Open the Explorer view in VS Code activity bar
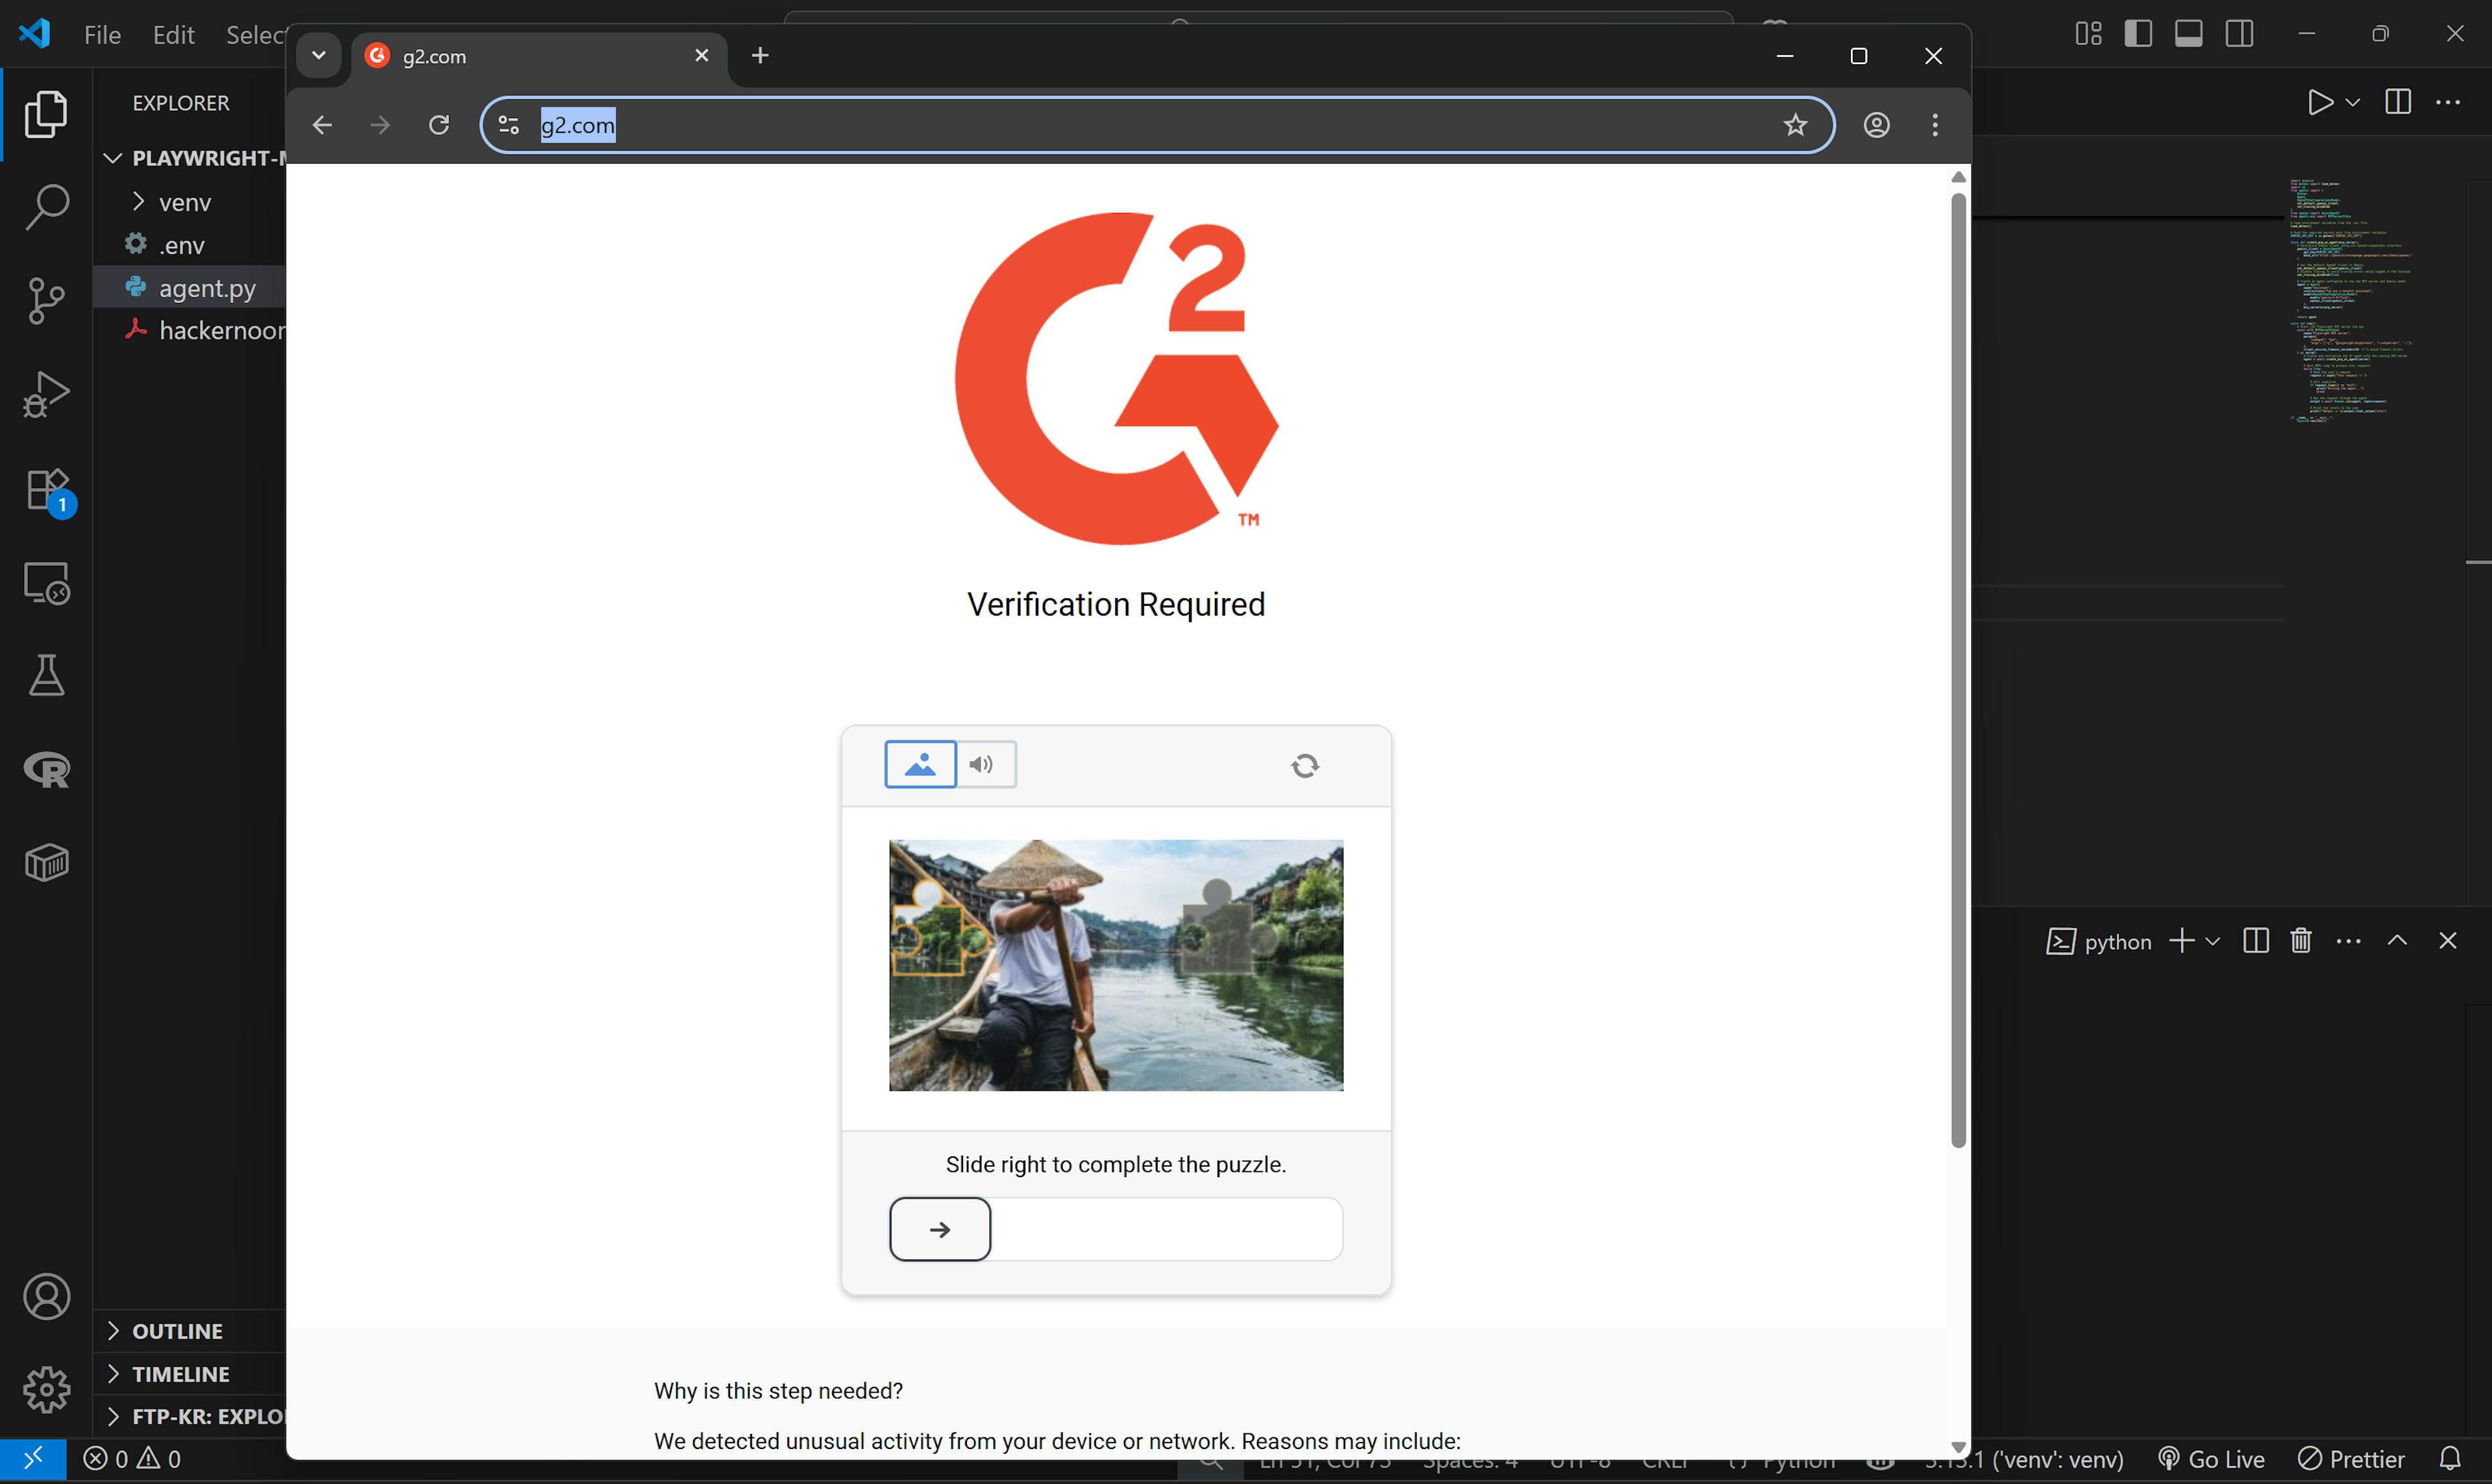 (46, 114)
